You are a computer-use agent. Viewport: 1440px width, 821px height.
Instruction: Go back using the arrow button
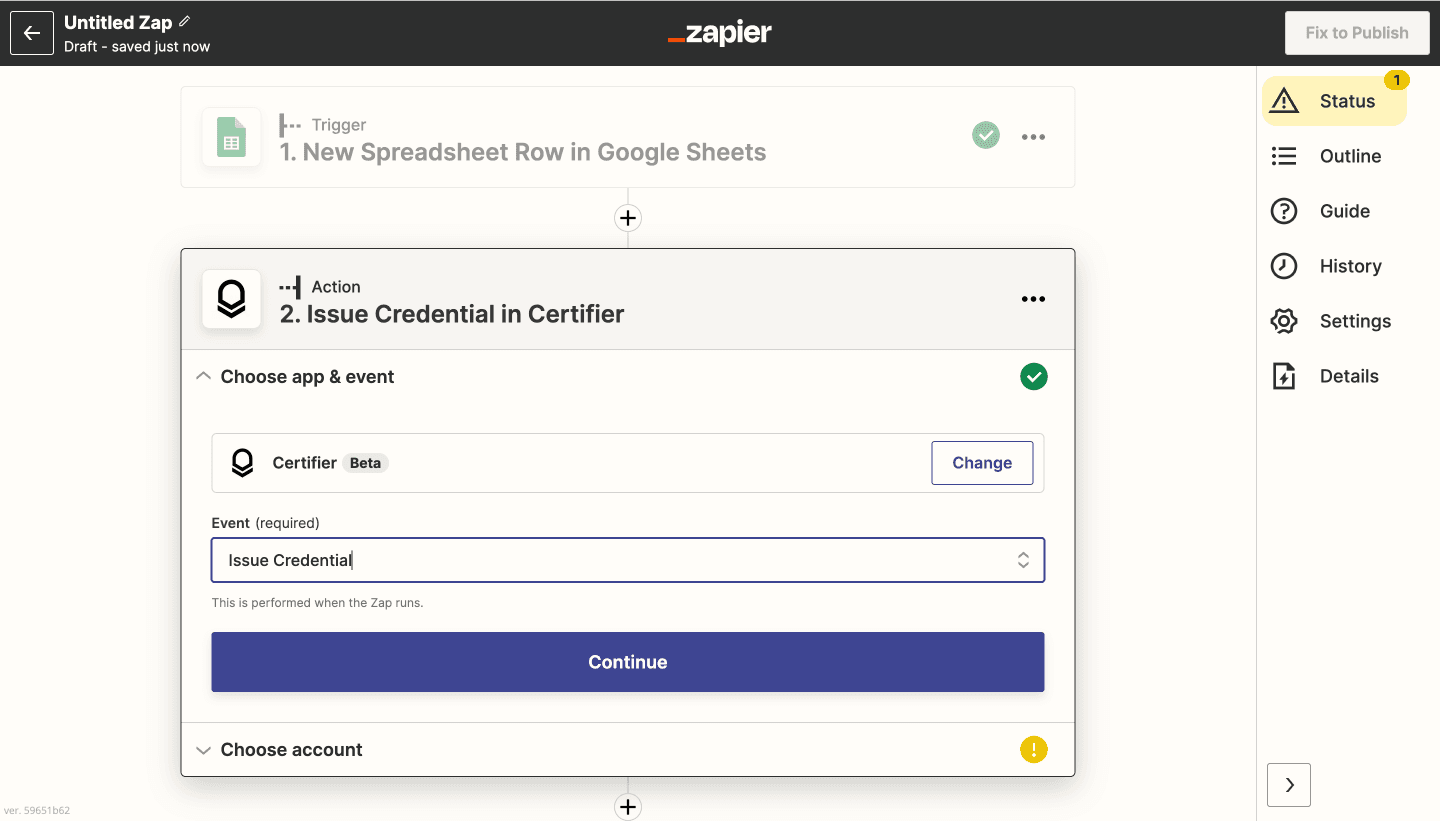[x=32, y=33]
